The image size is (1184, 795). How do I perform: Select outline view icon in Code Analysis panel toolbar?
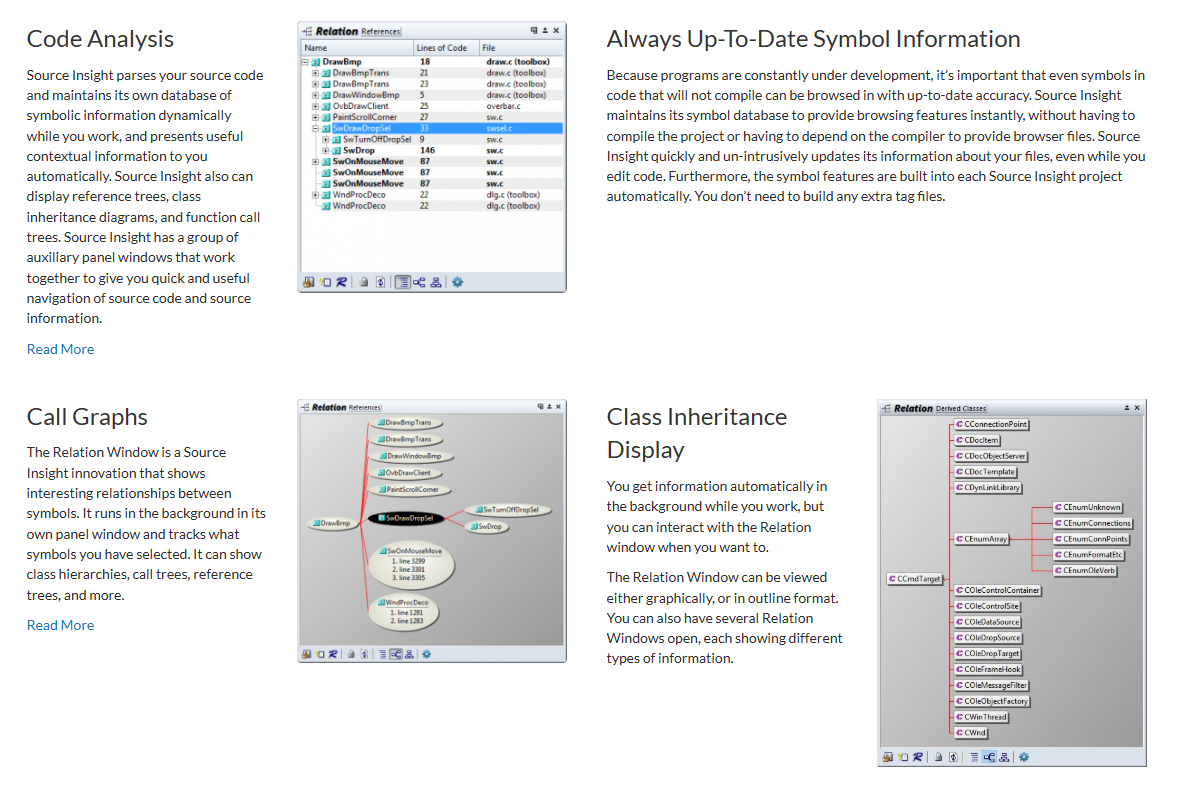(402, 282)
